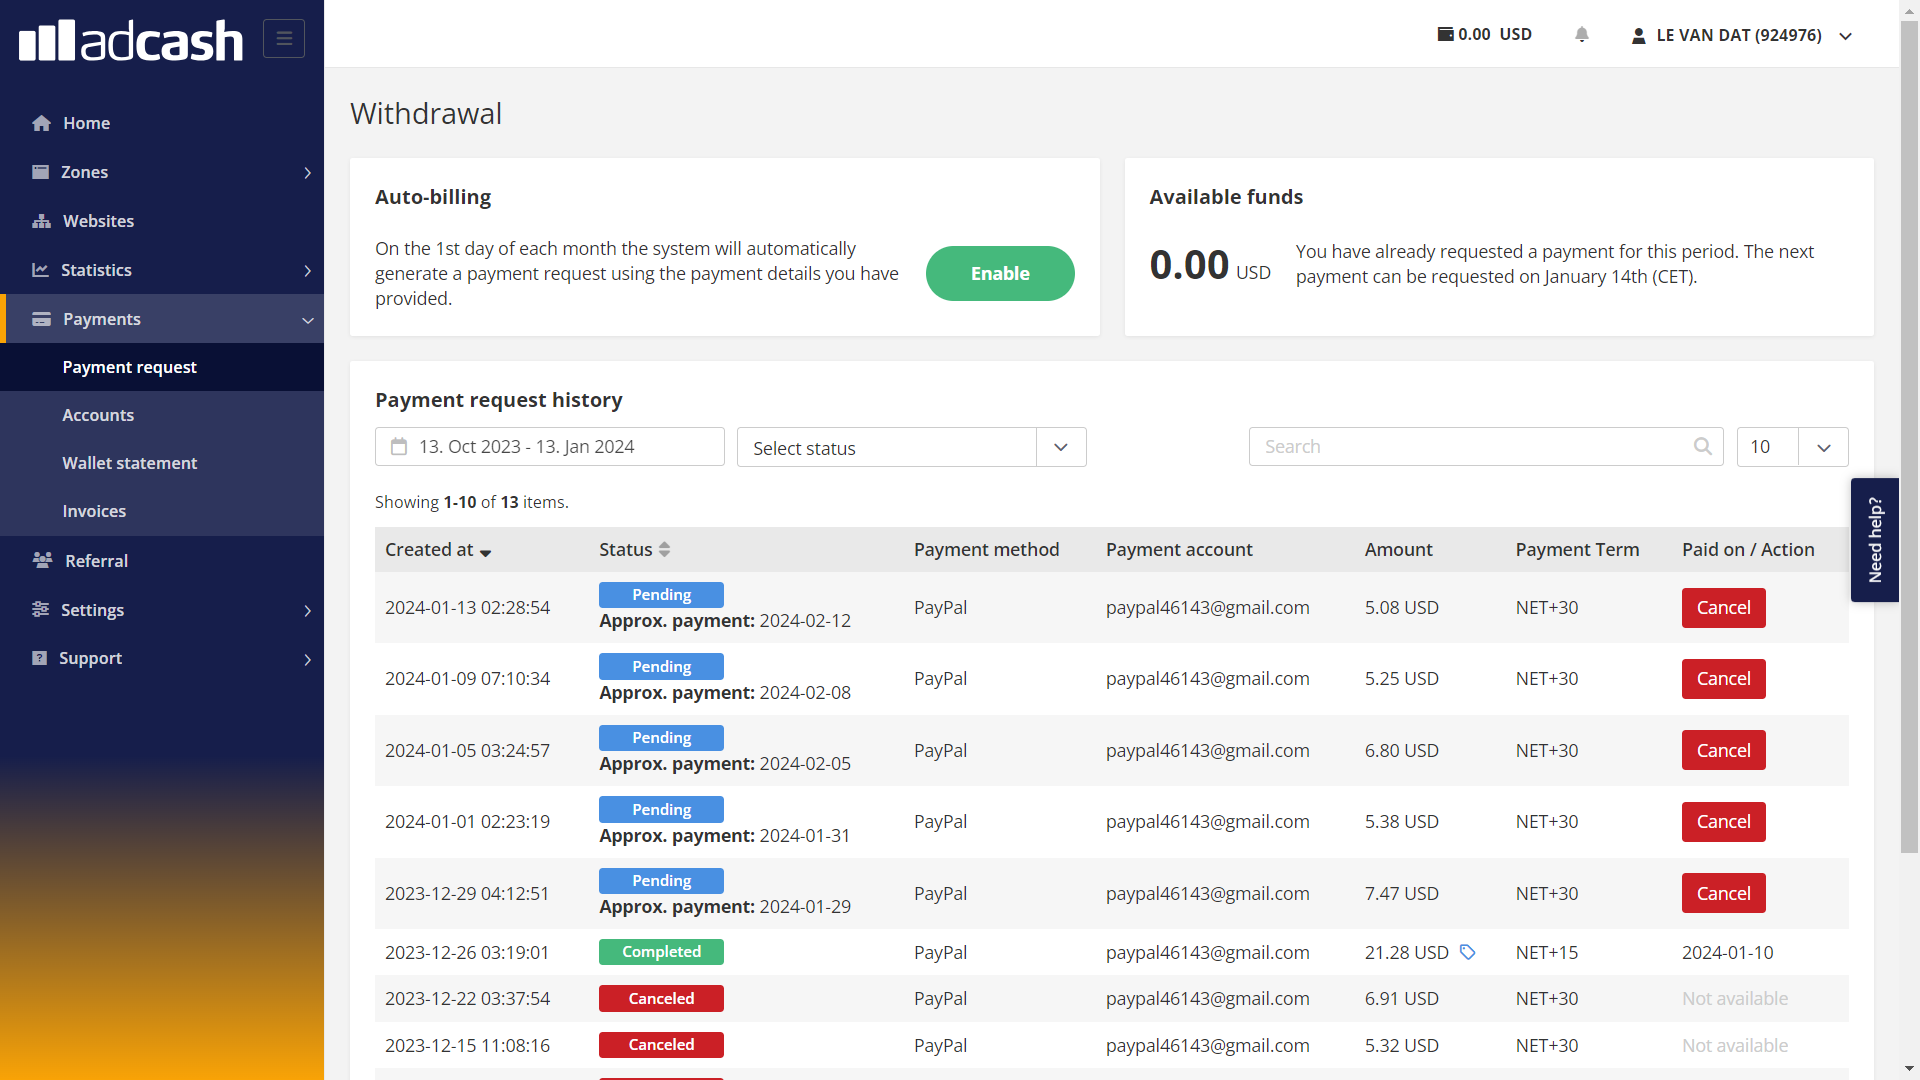Screen dimensions: 1920x1080
Task: Open the user account dropdown arrow
Action: point(1846,36)
